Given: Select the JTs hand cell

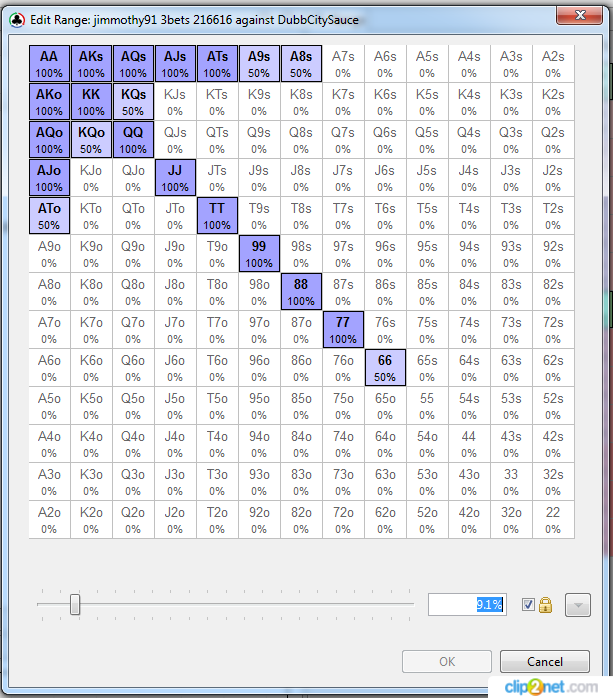Looking at the screenshot, I should 217,178.
